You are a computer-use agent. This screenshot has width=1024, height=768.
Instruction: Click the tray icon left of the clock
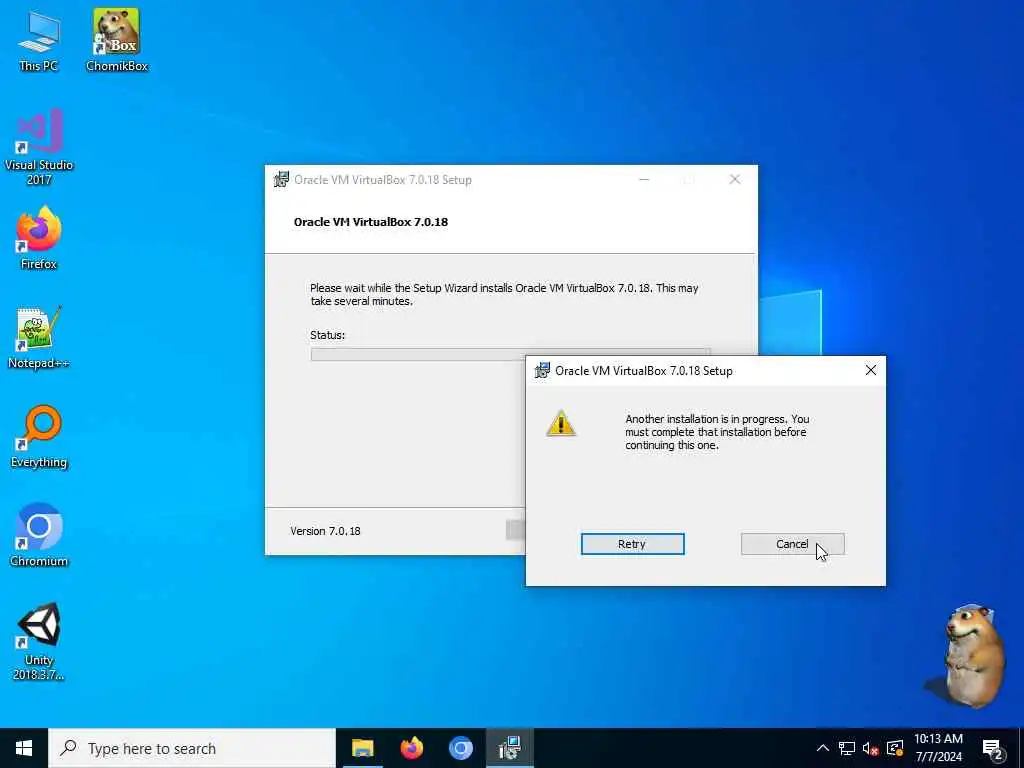[895, 748]
